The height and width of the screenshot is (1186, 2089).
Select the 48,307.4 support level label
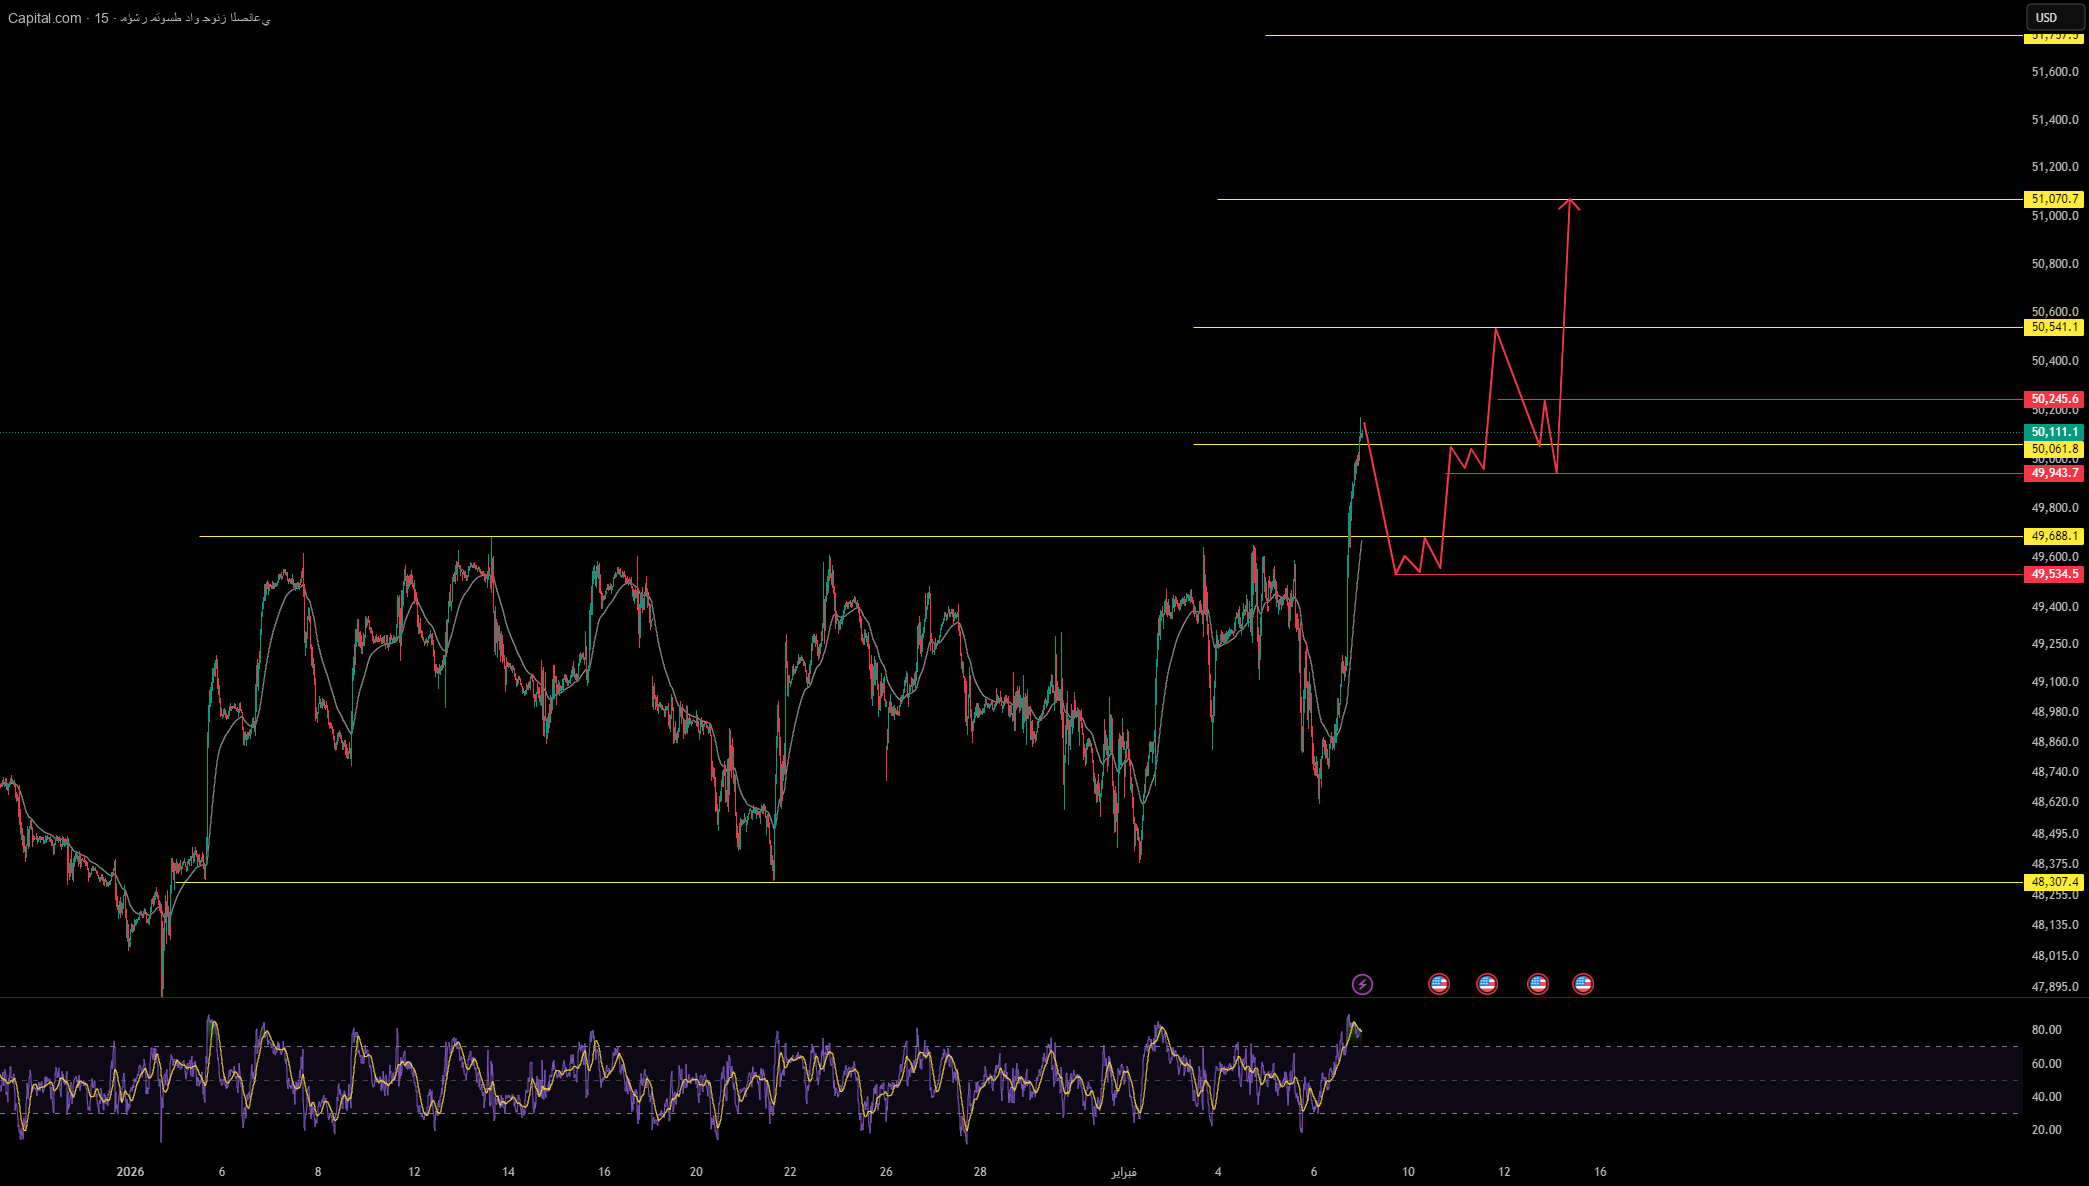point(2054,882)
